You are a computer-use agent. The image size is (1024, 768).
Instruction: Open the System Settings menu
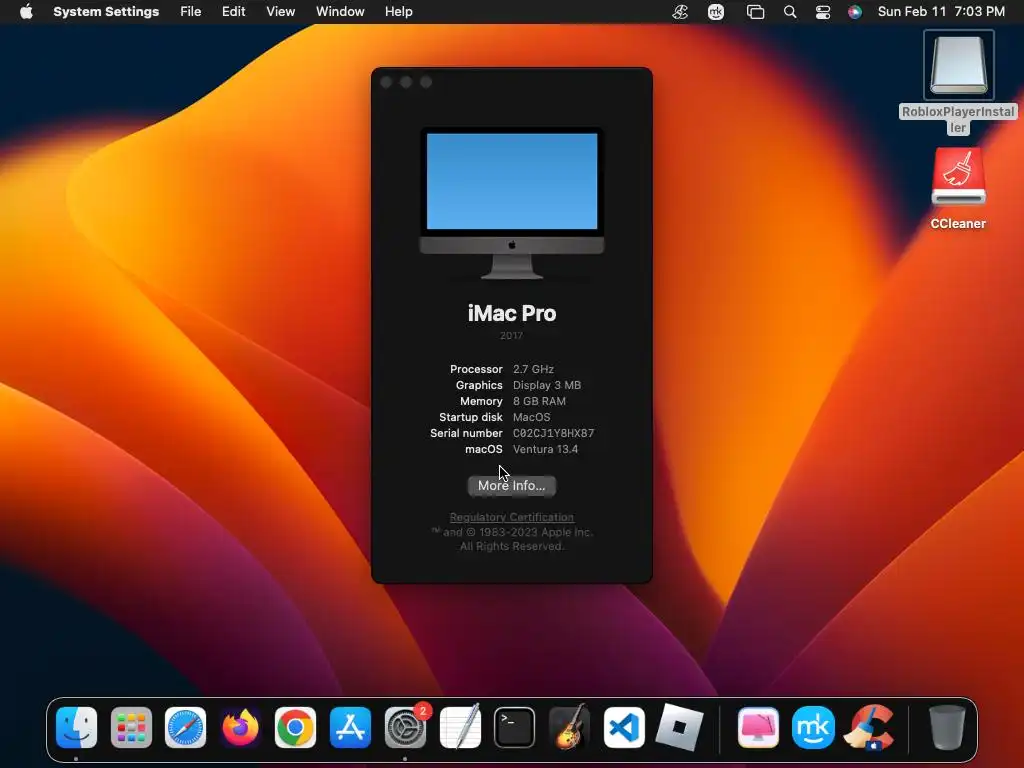point(106,12)
